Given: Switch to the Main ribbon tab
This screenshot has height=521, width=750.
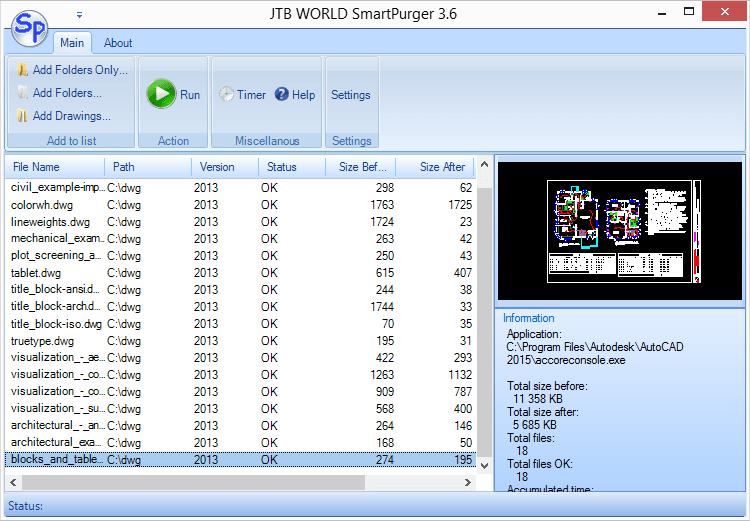Looking at the screenshot, I should click(x=72, y=43).
